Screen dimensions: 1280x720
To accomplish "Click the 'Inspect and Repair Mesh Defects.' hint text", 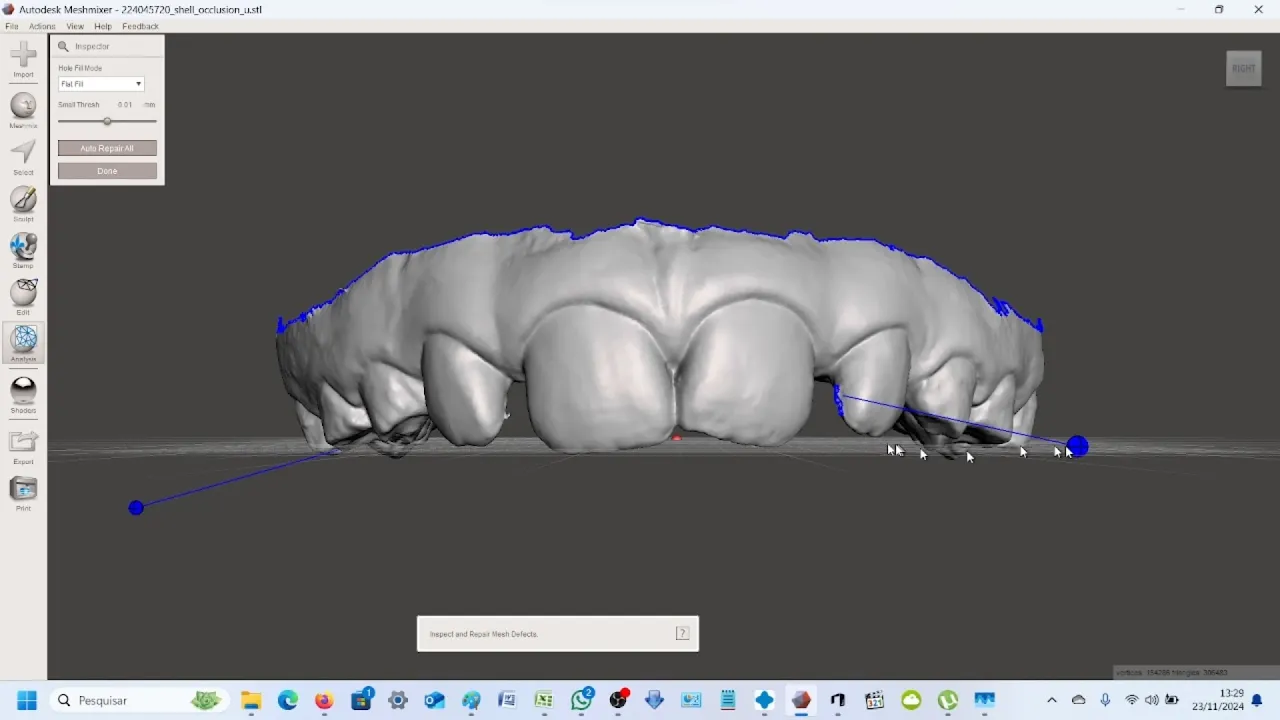I will [484, 634].
